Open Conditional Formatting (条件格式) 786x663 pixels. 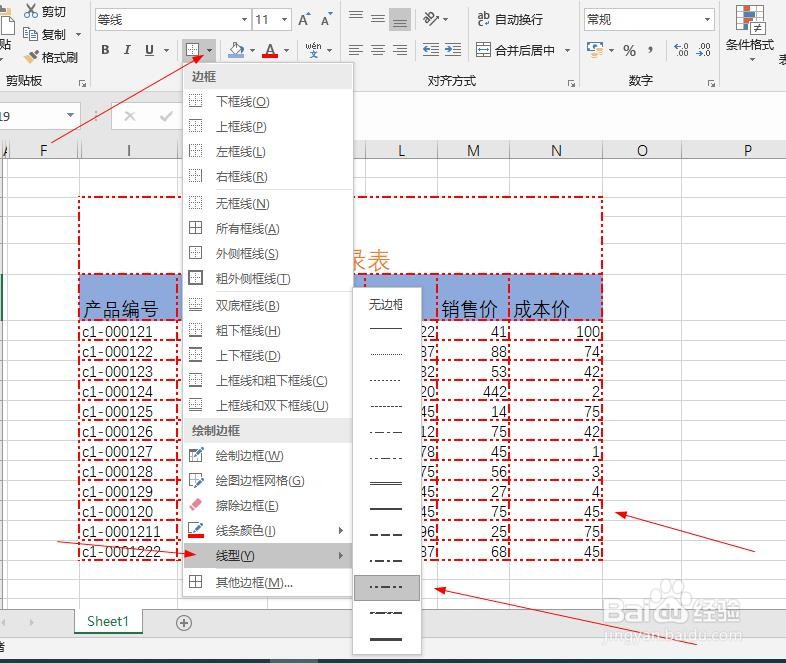750,32
